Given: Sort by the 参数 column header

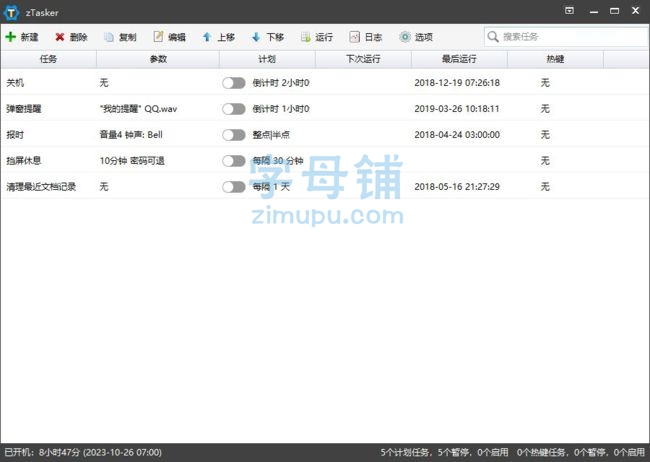Looking at the screenshot, I should coord(158,59).
